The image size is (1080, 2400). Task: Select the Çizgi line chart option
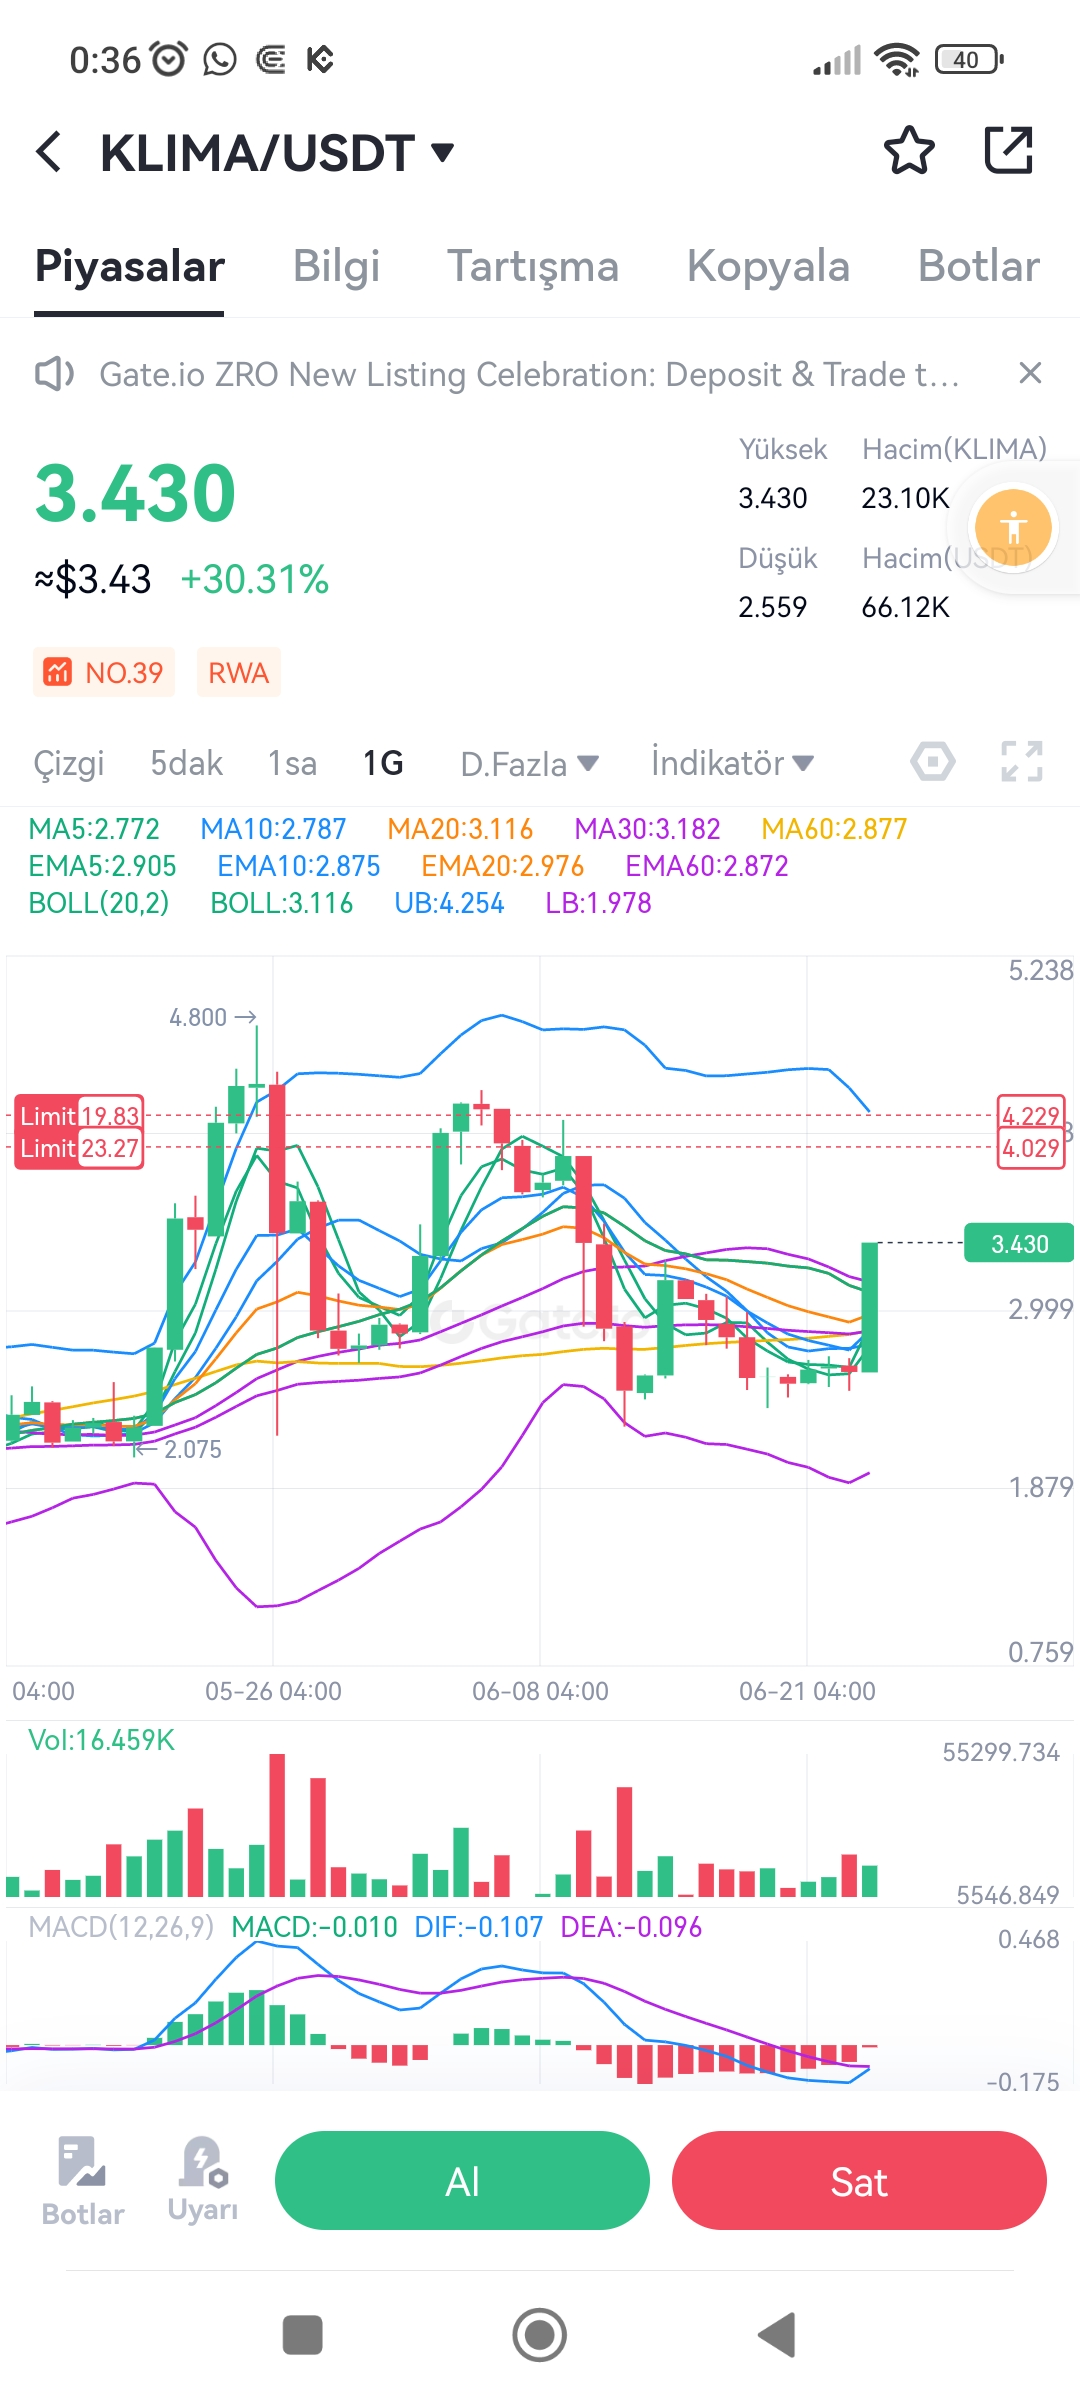pyautogui.click(x=69, y=763)
